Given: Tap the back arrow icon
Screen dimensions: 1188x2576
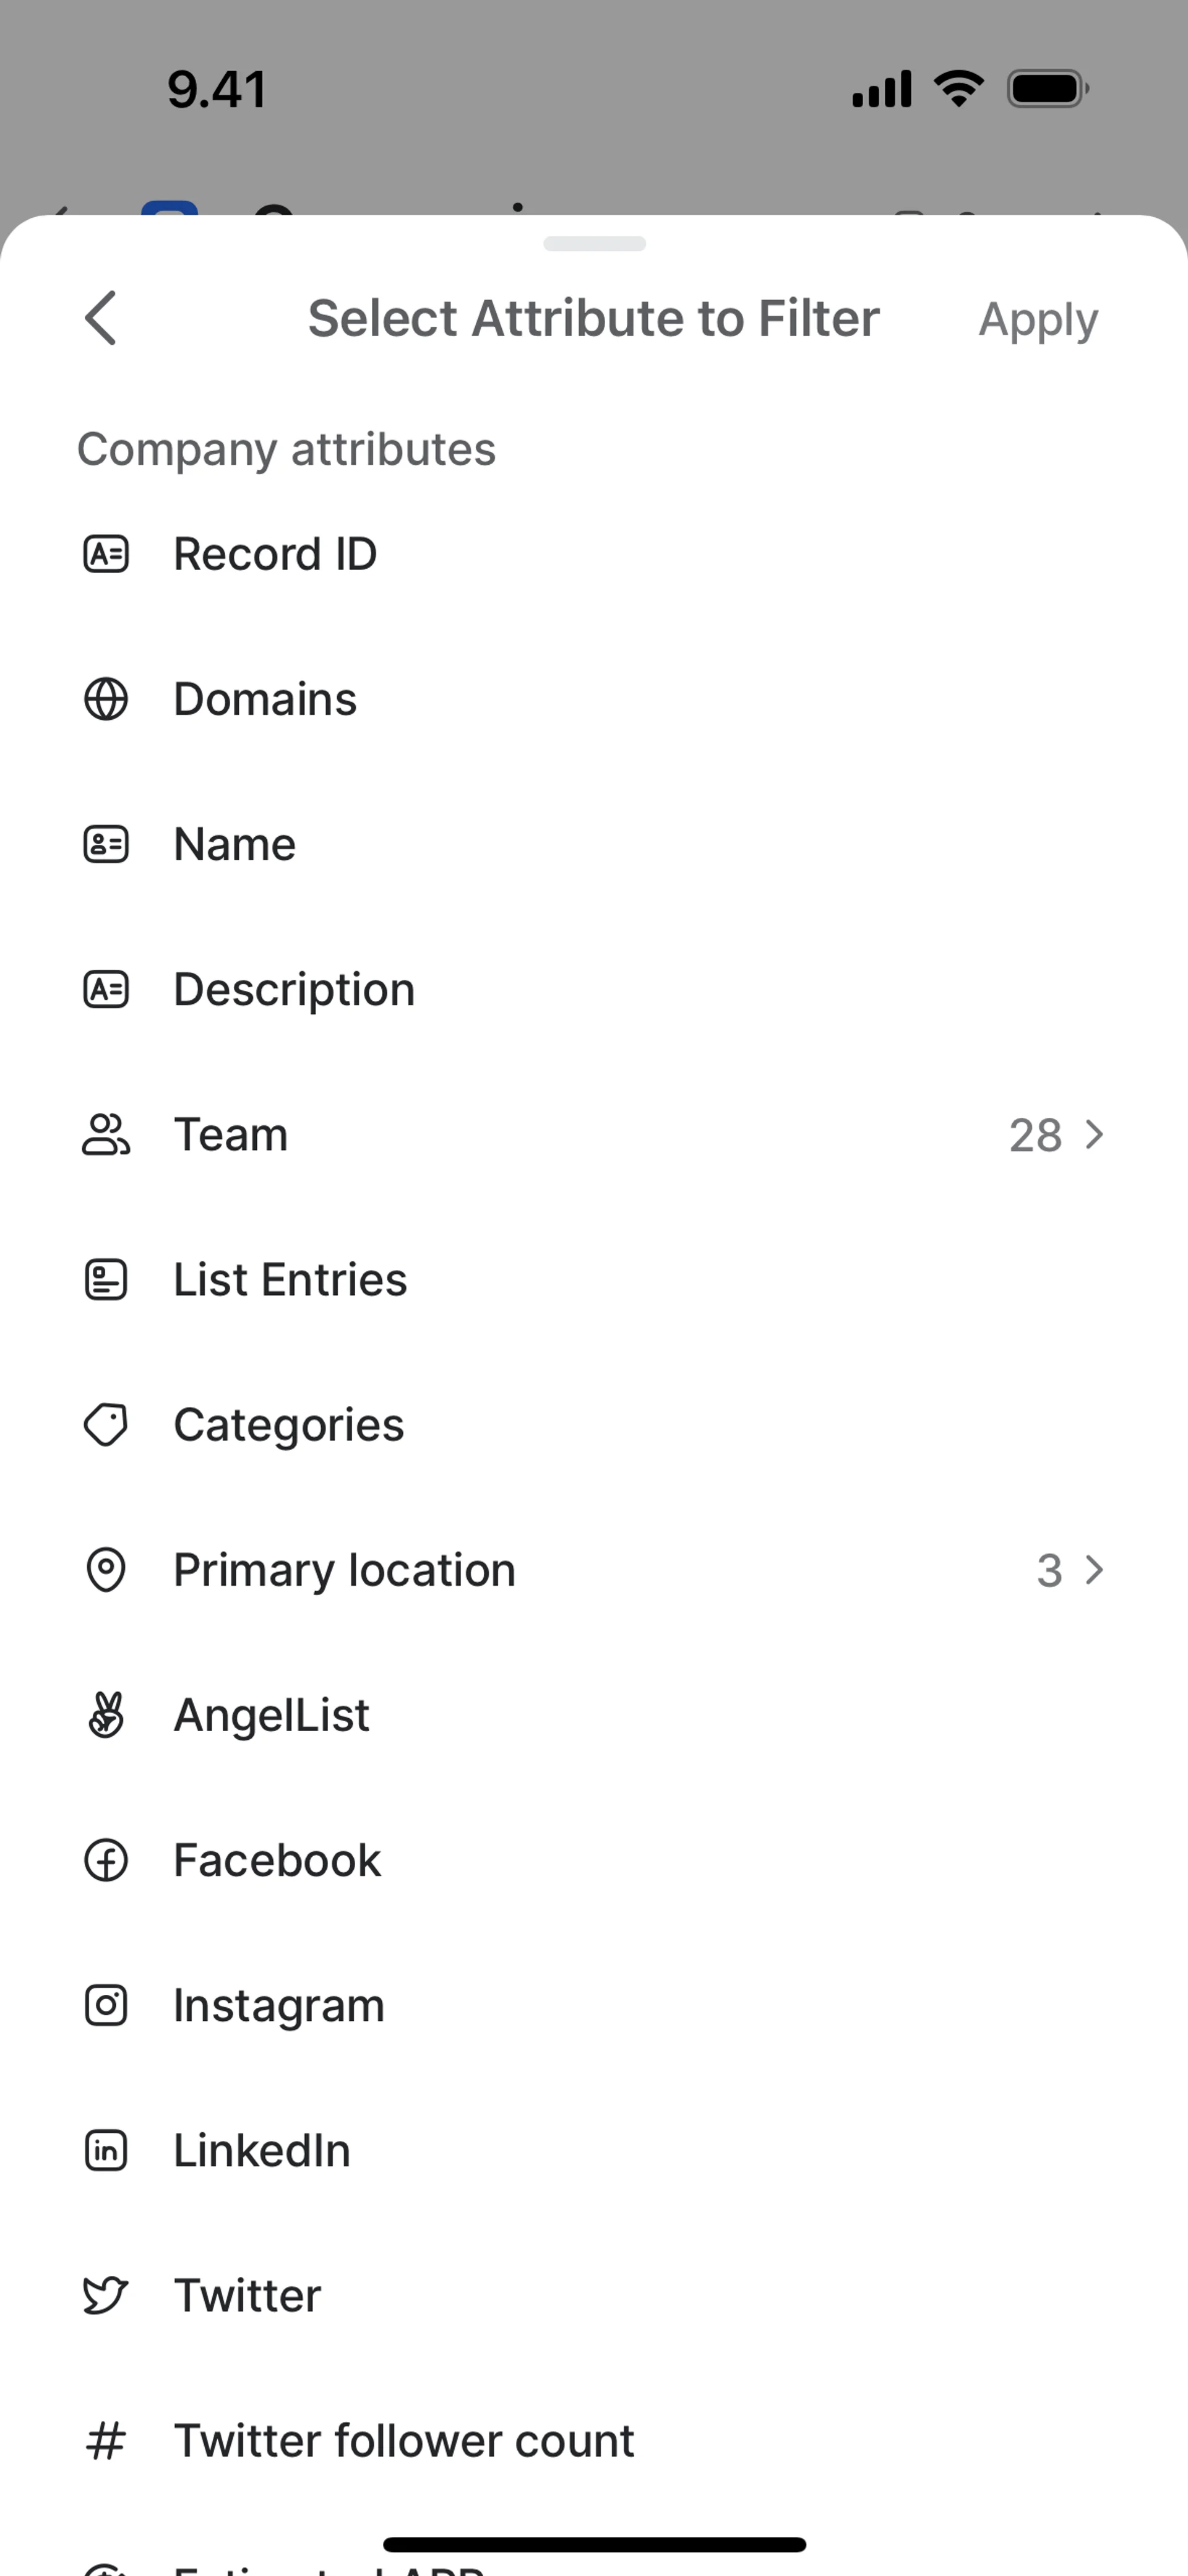Looking at the screenshot, I should click(101, 319).
